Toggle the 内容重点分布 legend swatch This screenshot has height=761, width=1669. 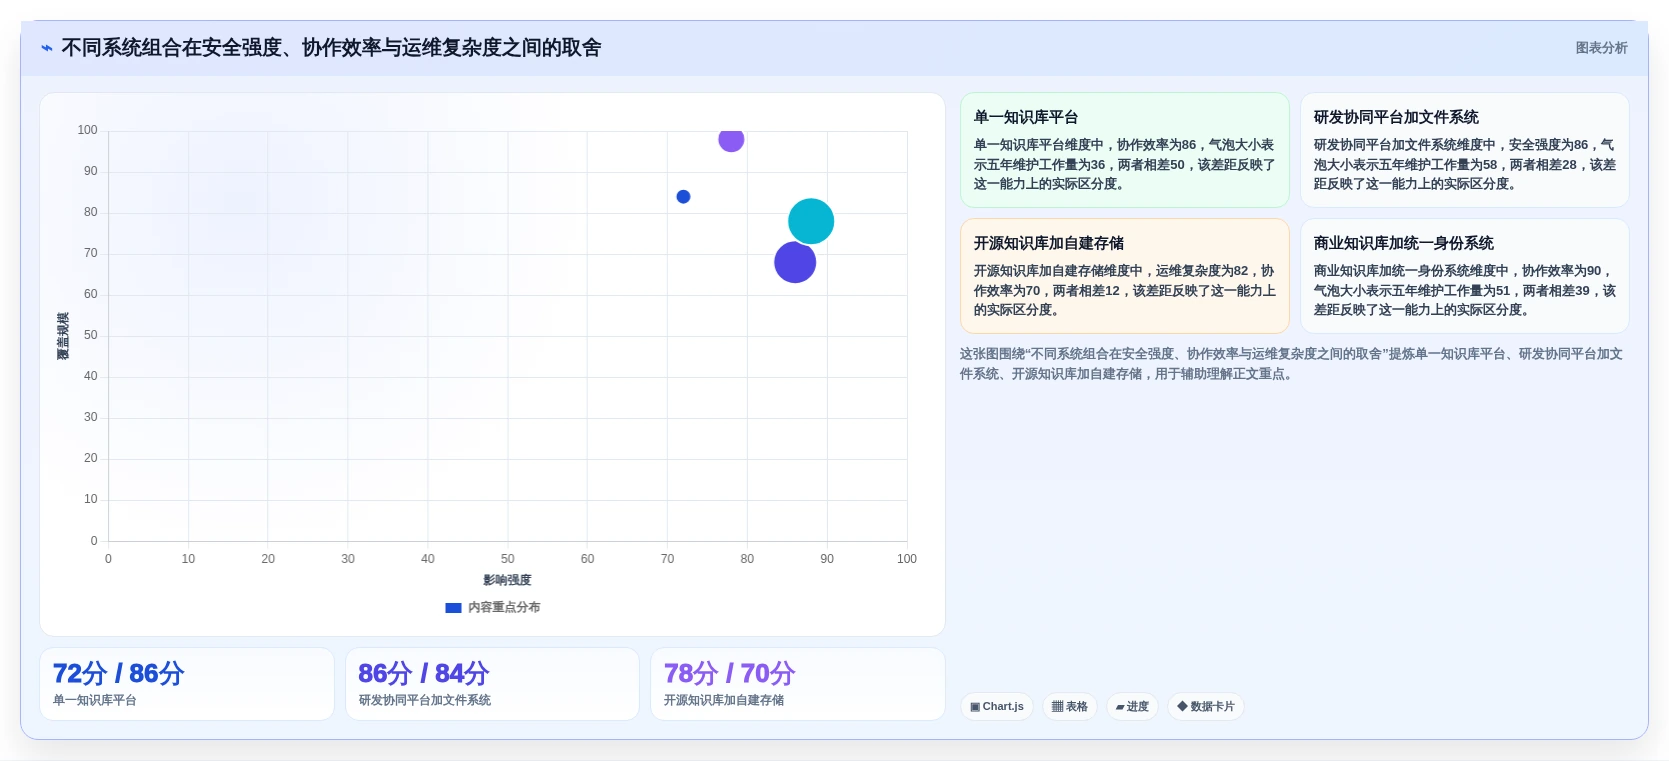(453, 608)
